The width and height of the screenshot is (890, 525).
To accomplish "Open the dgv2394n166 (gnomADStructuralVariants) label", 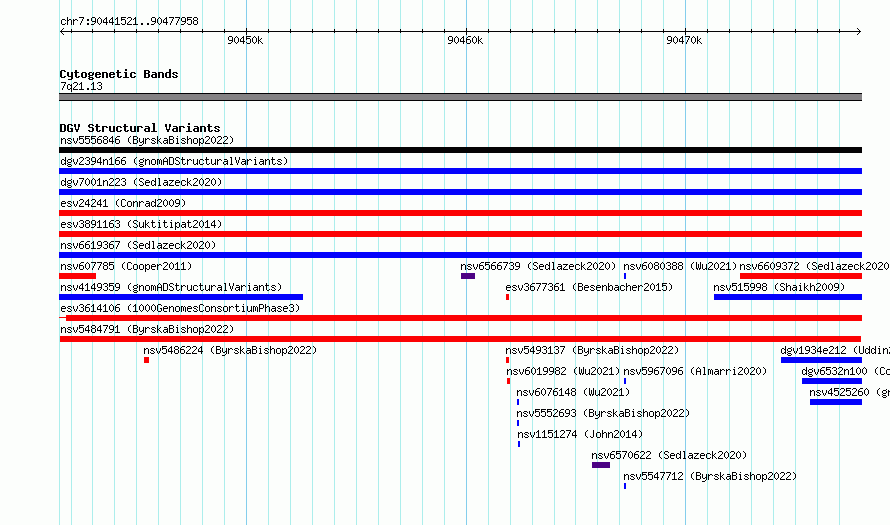I will tap(174, 161).
